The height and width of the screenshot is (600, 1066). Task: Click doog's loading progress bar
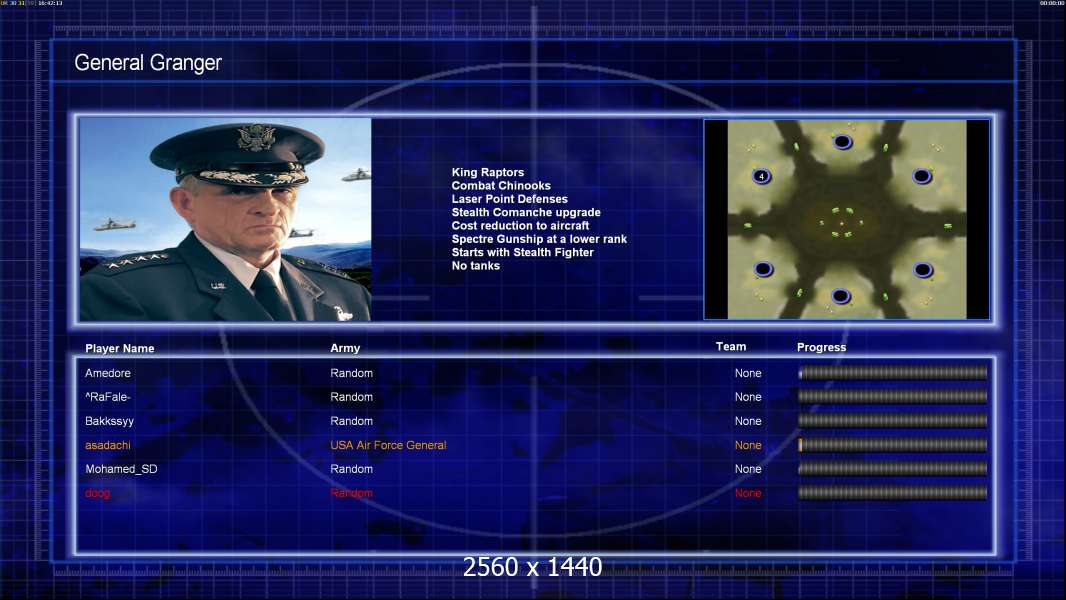[x=893, y=493]
